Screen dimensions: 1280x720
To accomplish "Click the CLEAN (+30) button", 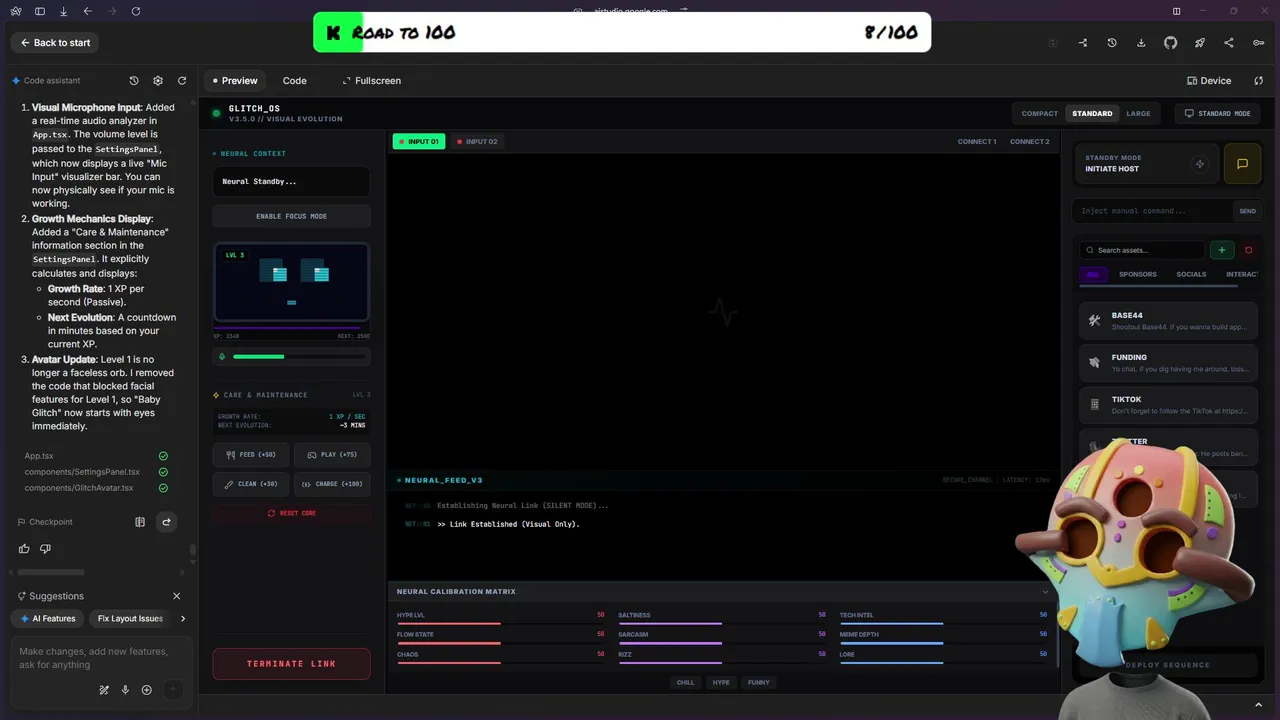I will (251, 484).
